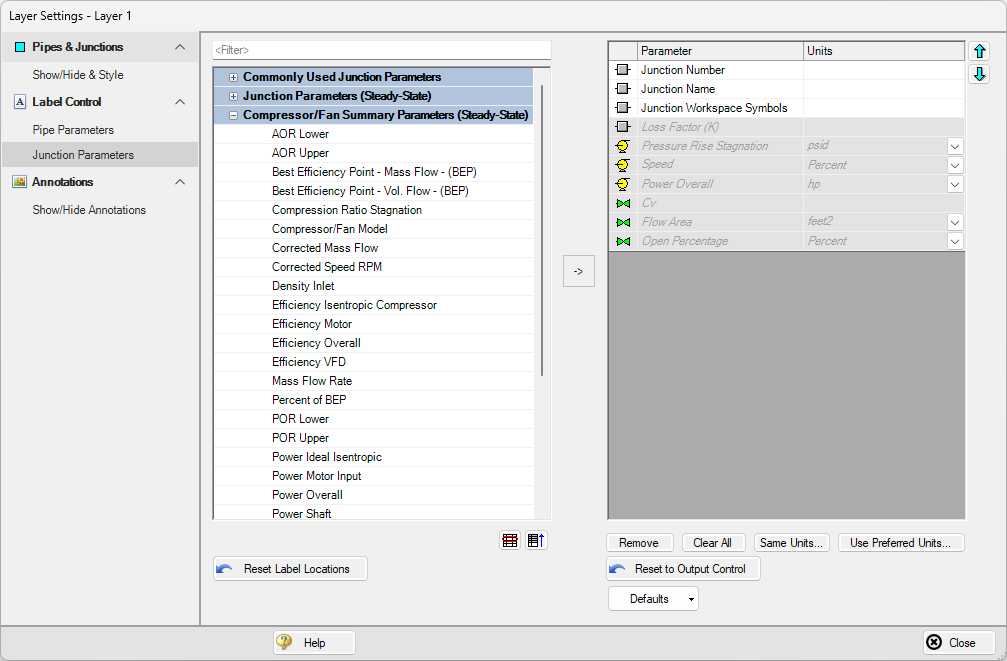This screenshot has height=661, width=1007.
Task: Open Show/Hide Annotations page
Action: (x=89, y=210)
